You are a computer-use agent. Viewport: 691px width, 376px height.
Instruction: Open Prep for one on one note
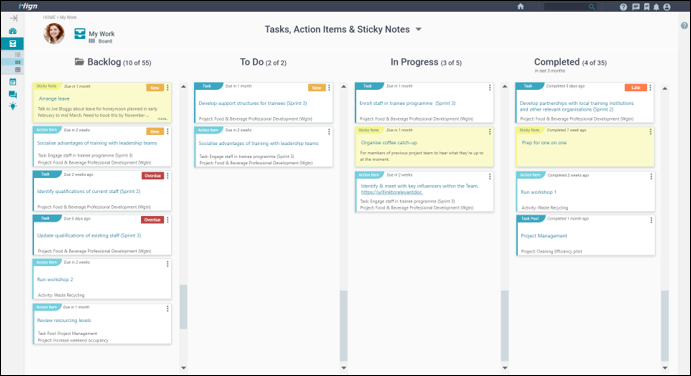[544, 143]
